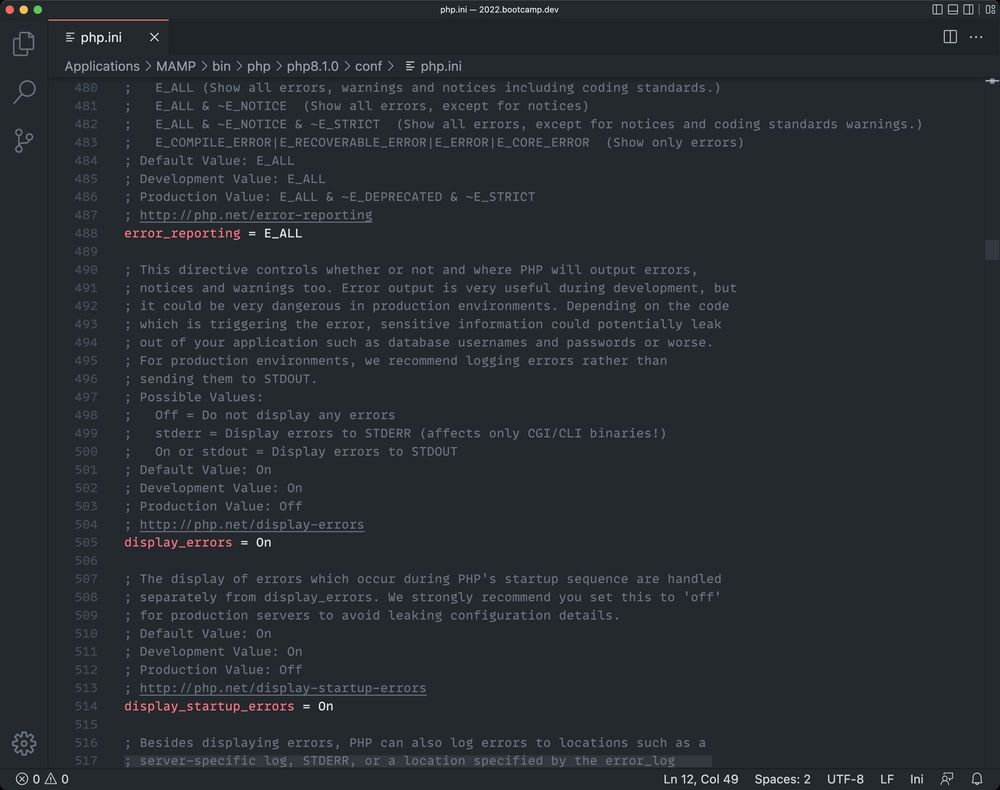Open the more actions ellipsis menu

click(x=977, y=37)
